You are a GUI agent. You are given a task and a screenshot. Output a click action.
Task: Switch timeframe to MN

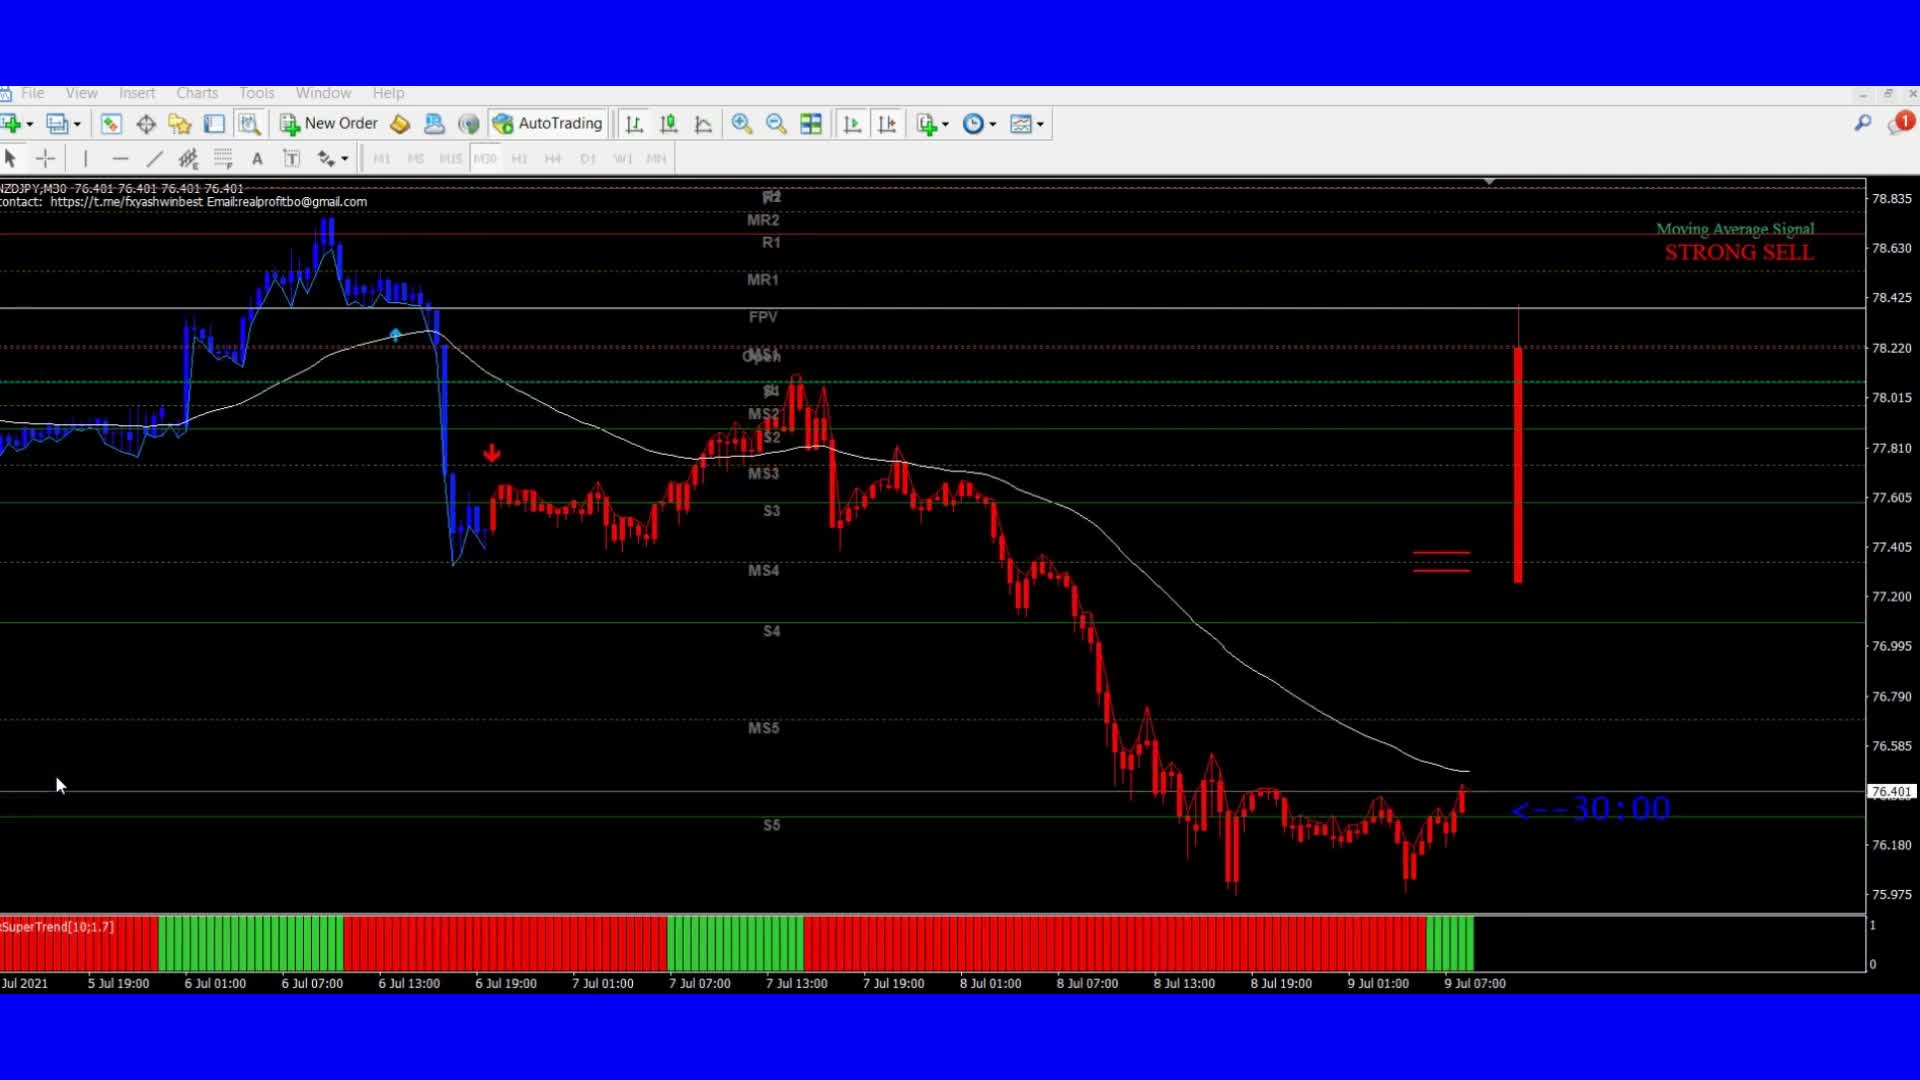click(656, 158)
